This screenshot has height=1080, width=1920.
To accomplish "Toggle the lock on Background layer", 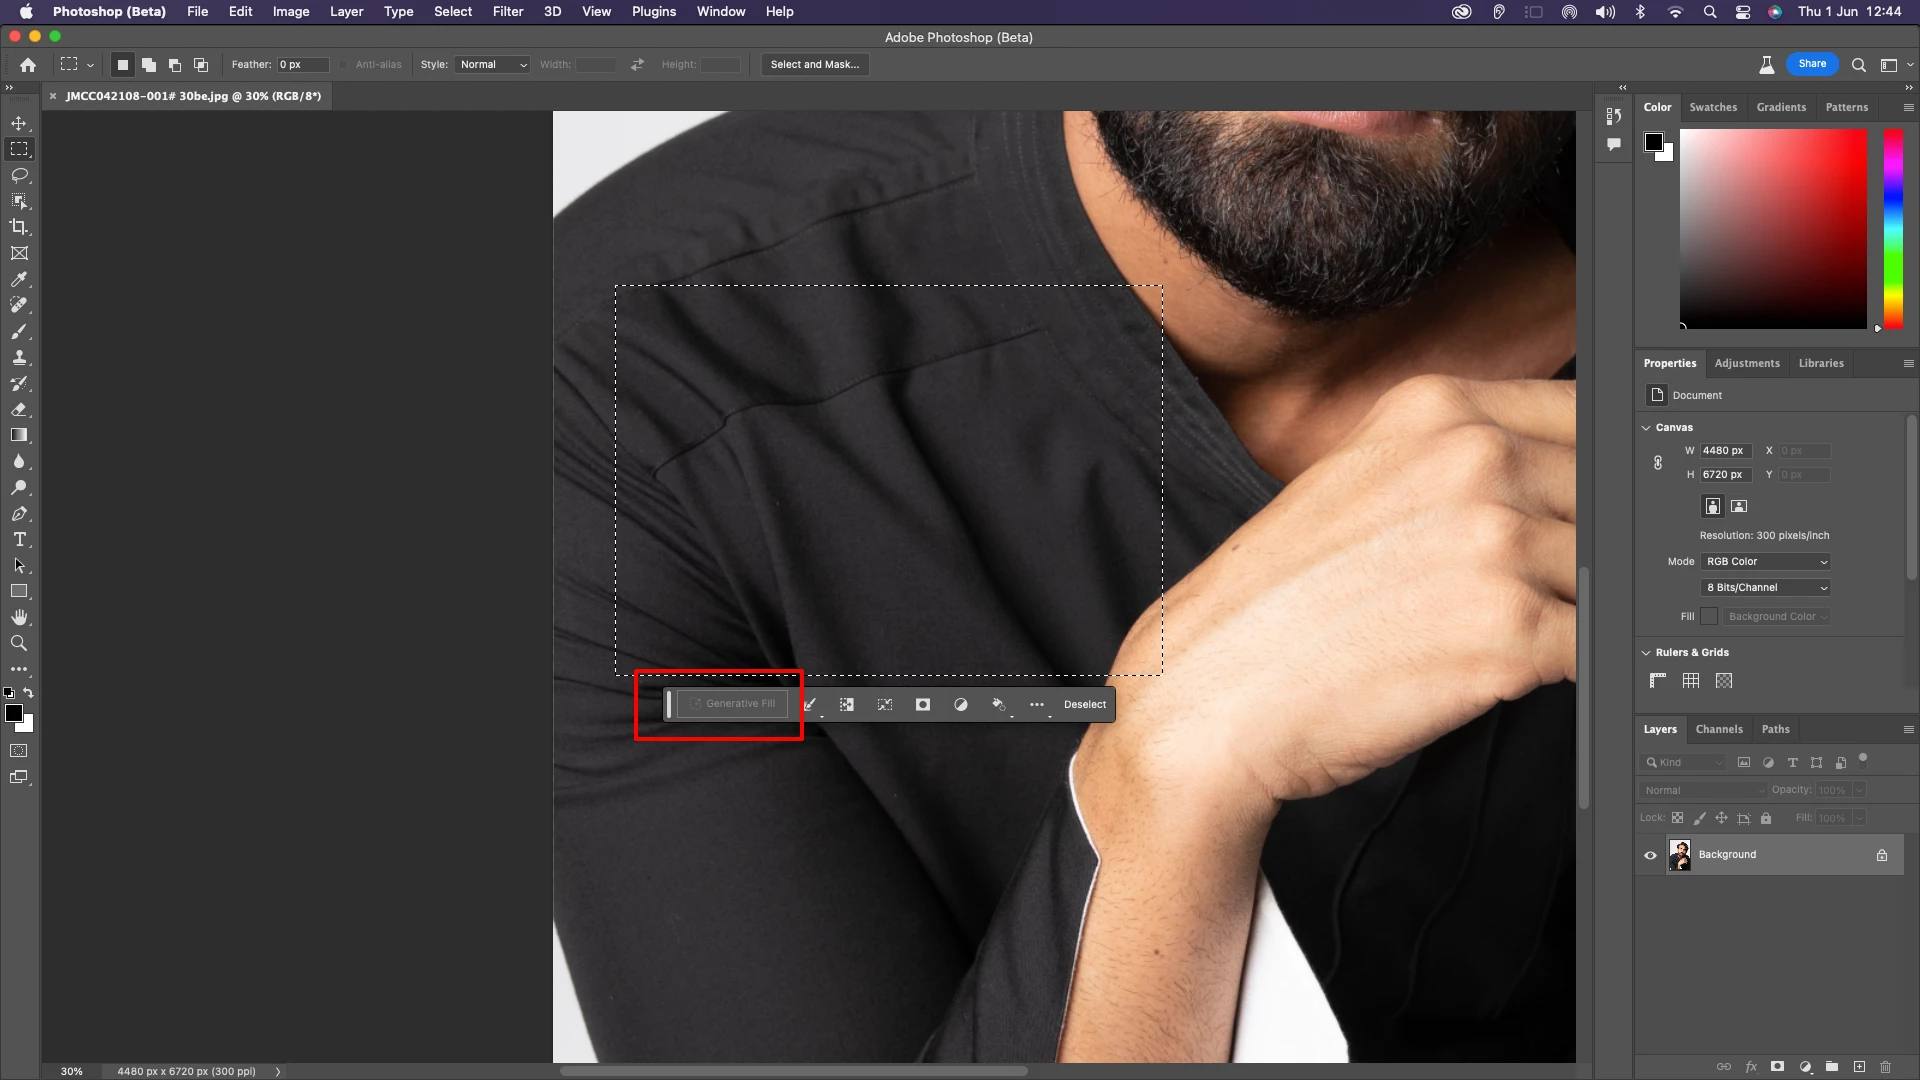I will 1882,855.
